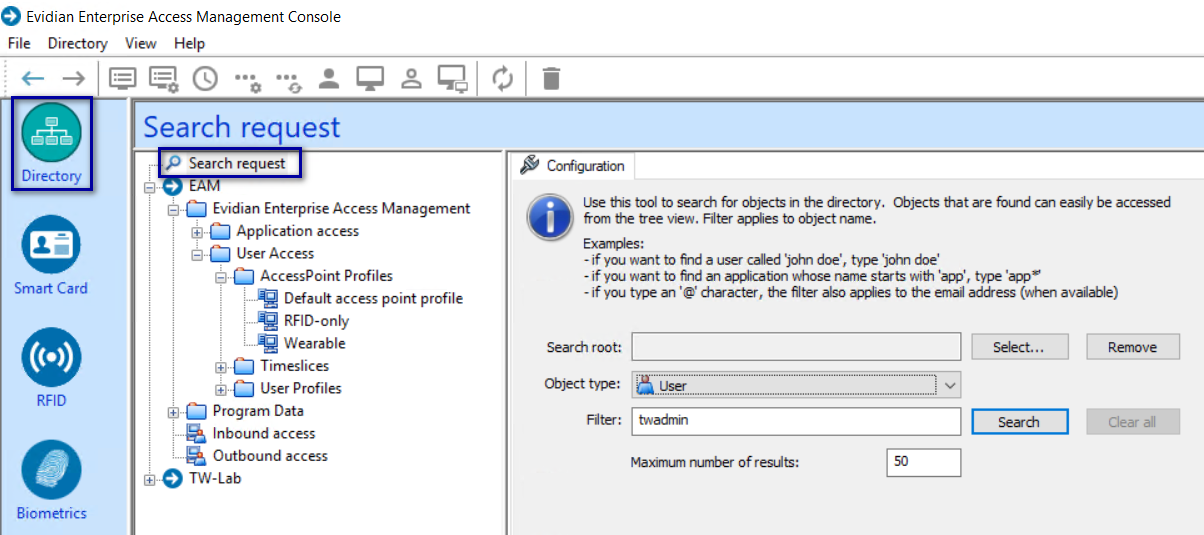The width and height of the screenshot is (1204, 535).
Task: Select the EAM root label
Action: click(204, 186)
